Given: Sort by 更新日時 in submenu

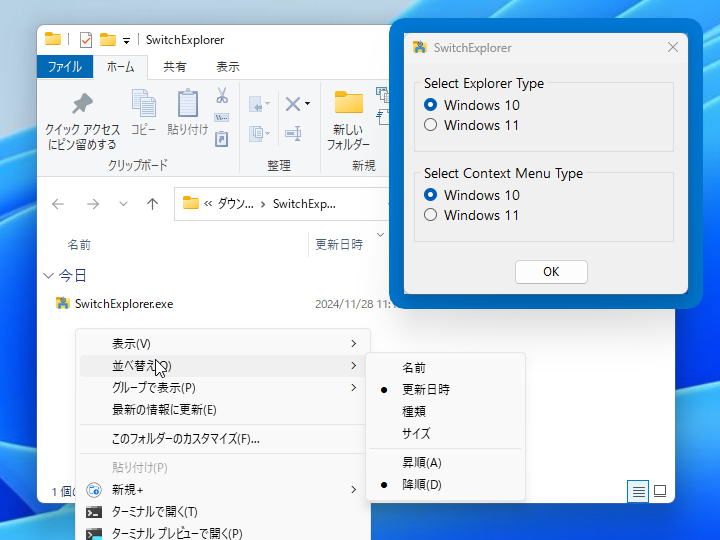Looking at the screenshot, I should point(445,390).
